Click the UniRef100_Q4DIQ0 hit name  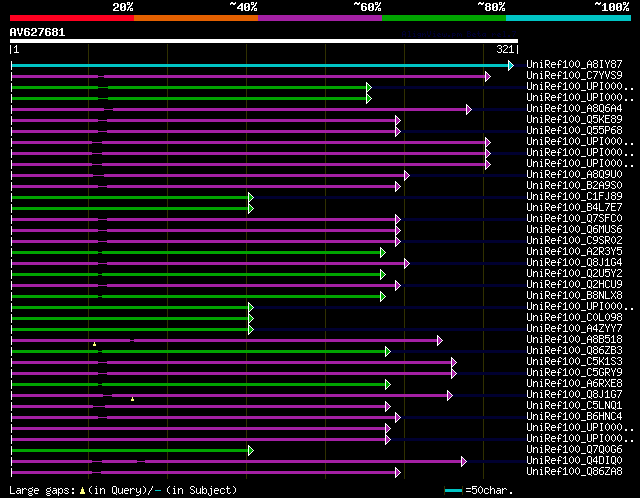(x=574, y=461)
